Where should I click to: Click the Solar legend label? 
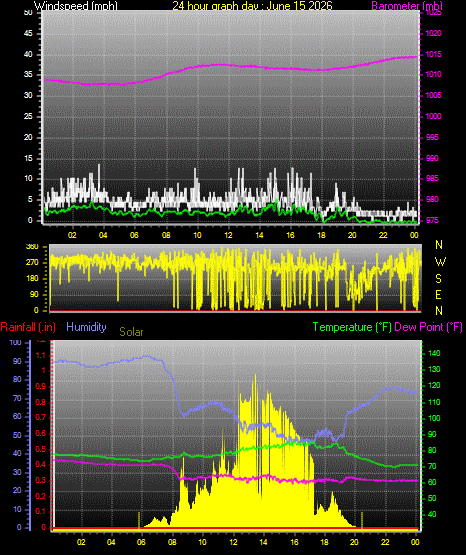(131, 332)
